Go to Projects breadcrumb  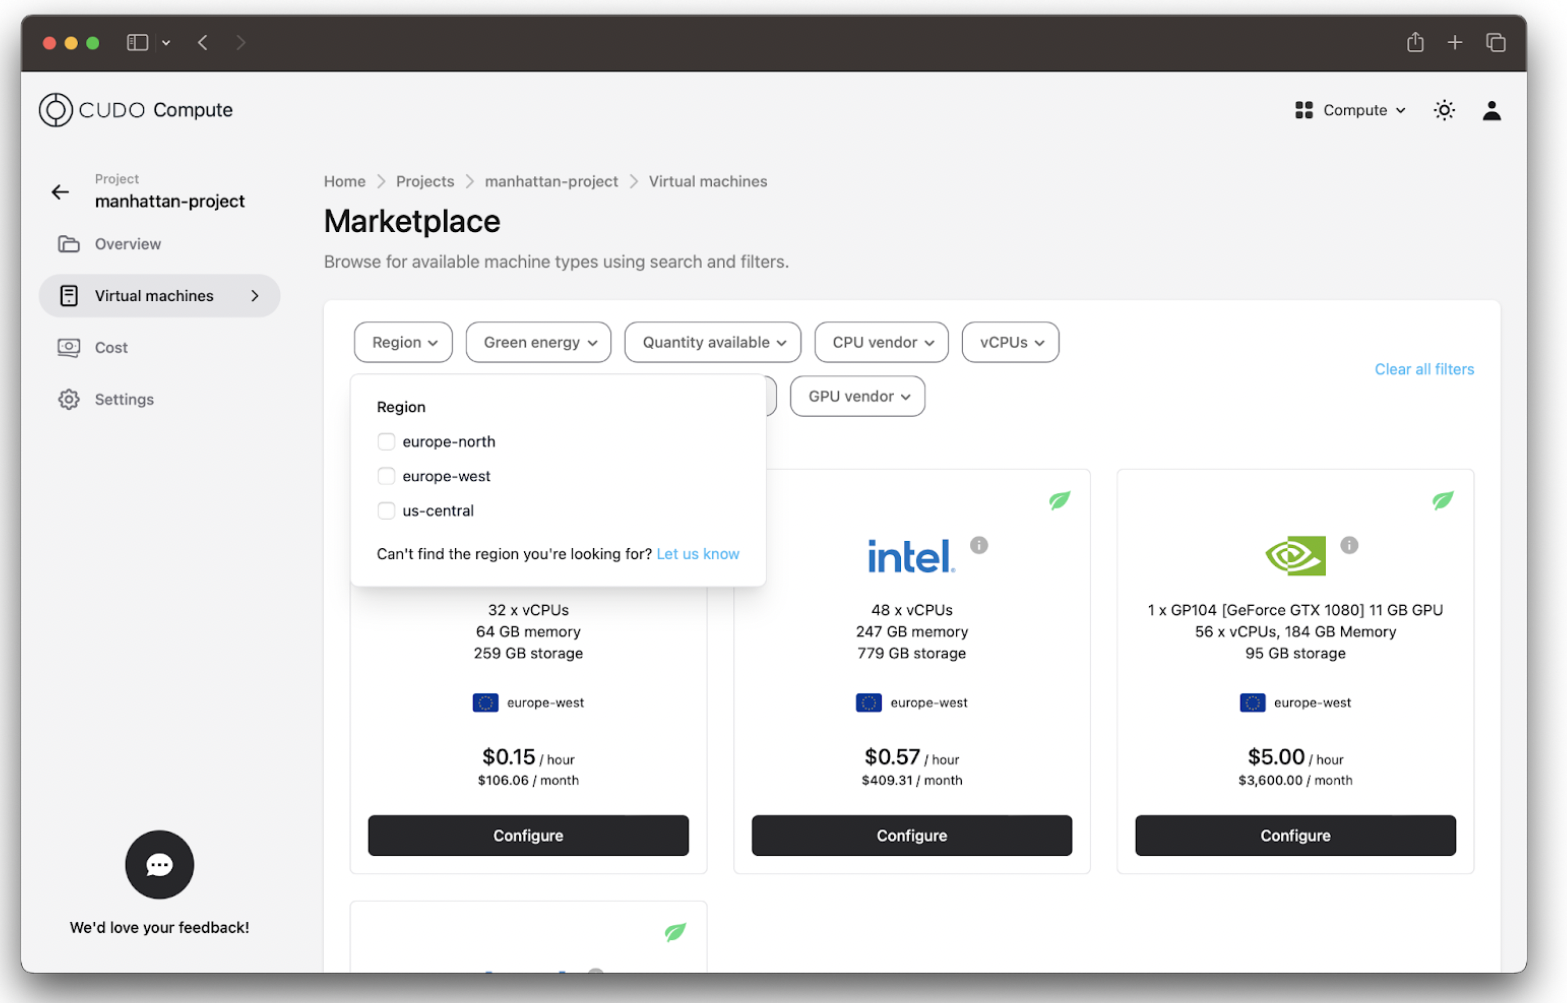point(425,181)
